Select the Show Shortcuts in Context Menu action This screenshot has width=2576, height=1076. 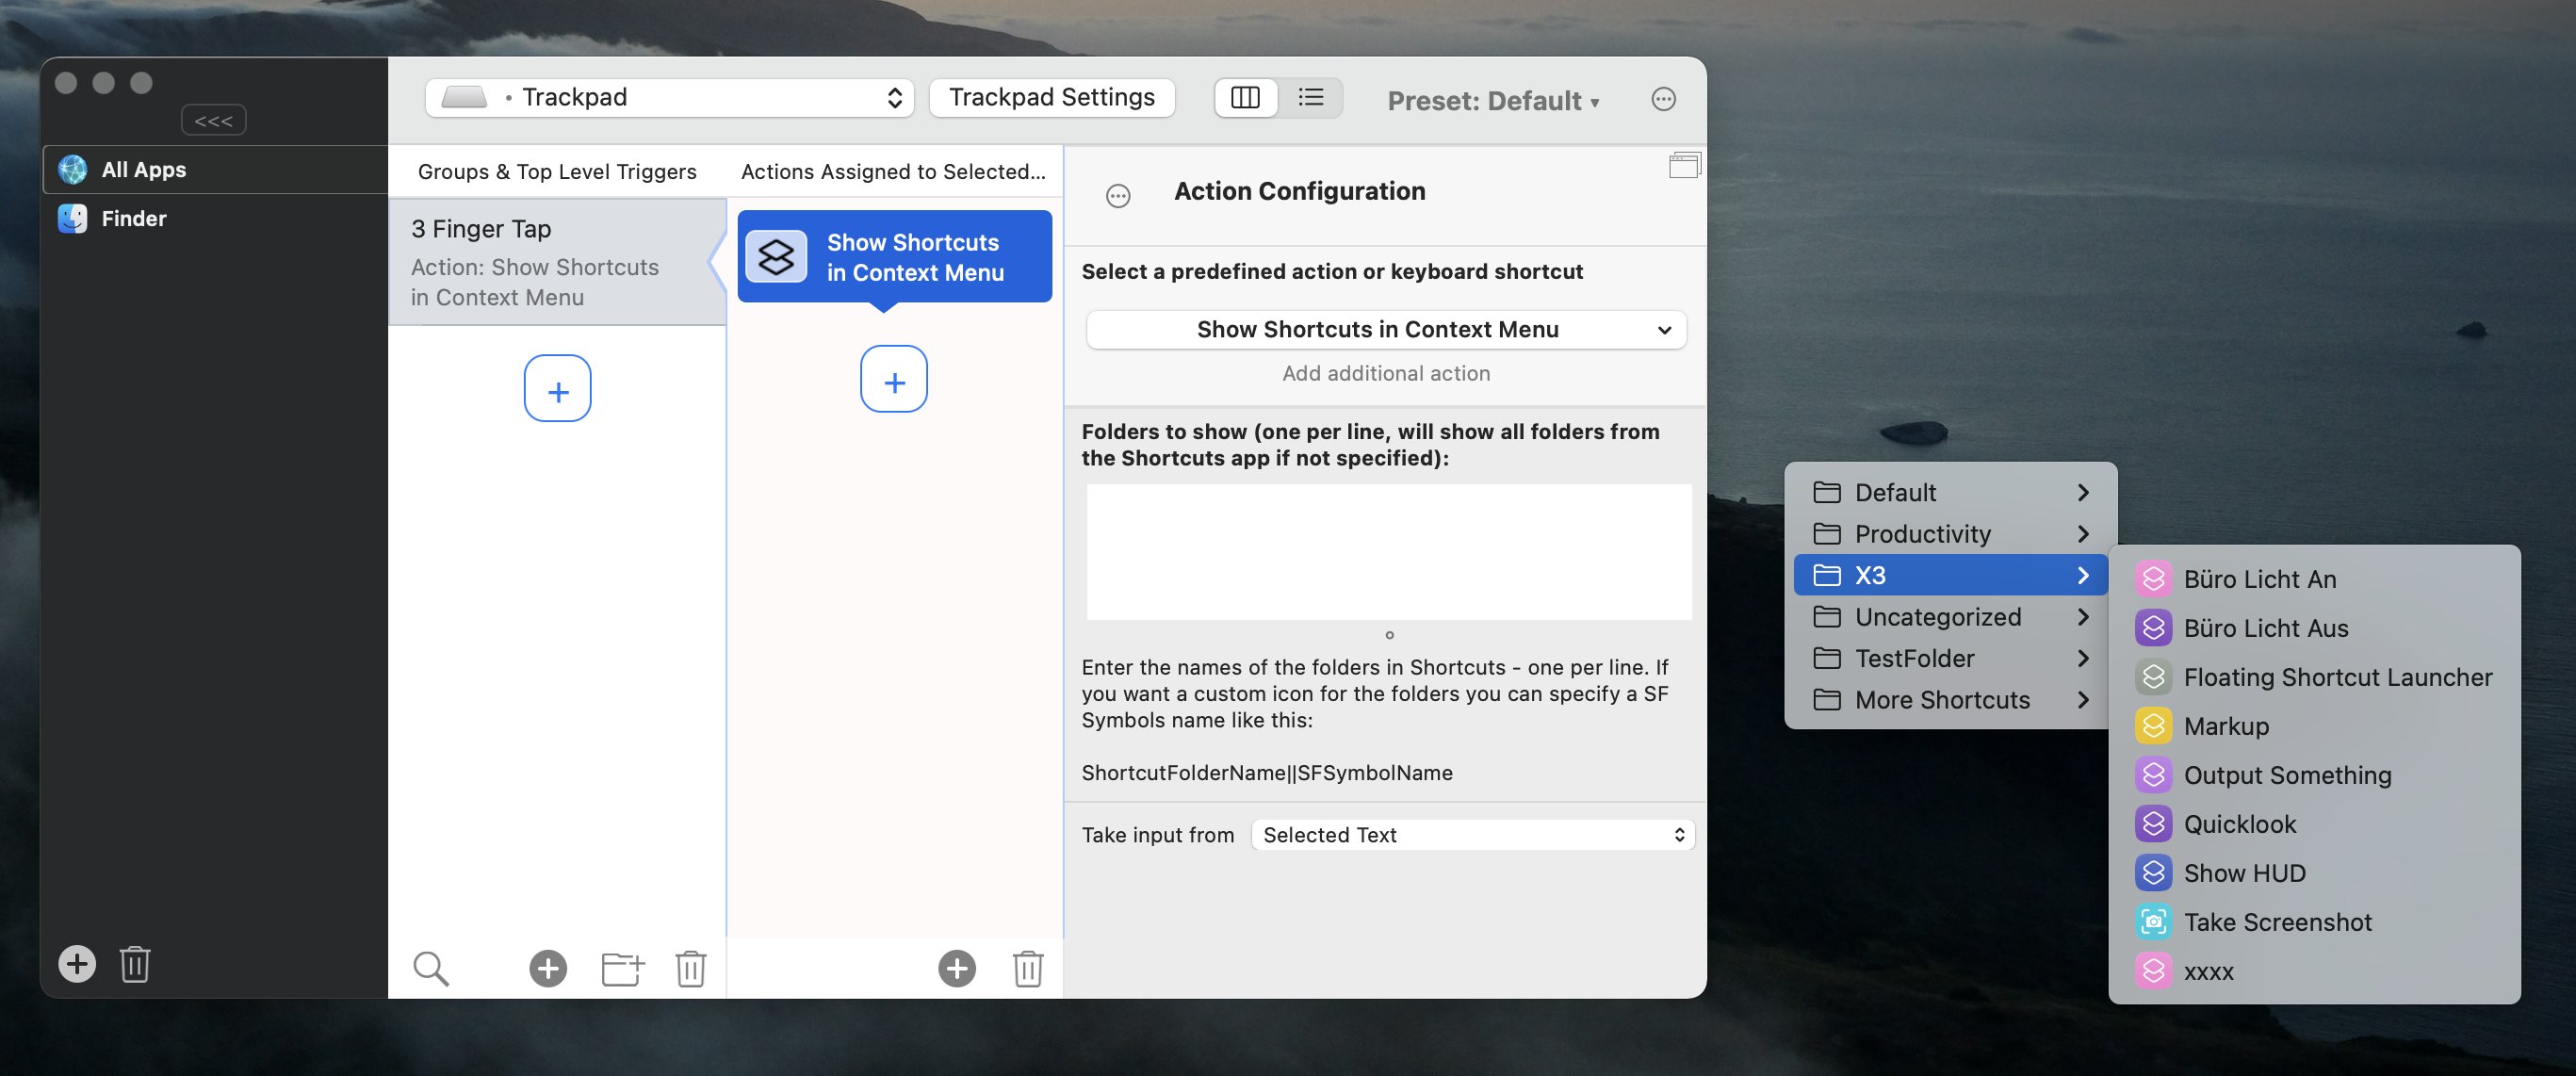pyautogui.click(x=894, y=257)
